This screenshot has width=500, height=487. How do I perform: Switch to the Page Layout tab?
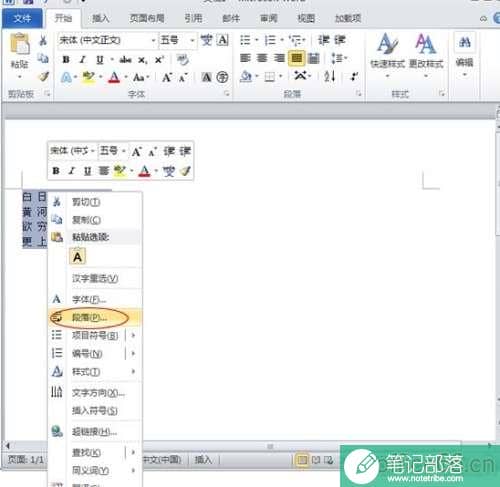click(147, 18)
